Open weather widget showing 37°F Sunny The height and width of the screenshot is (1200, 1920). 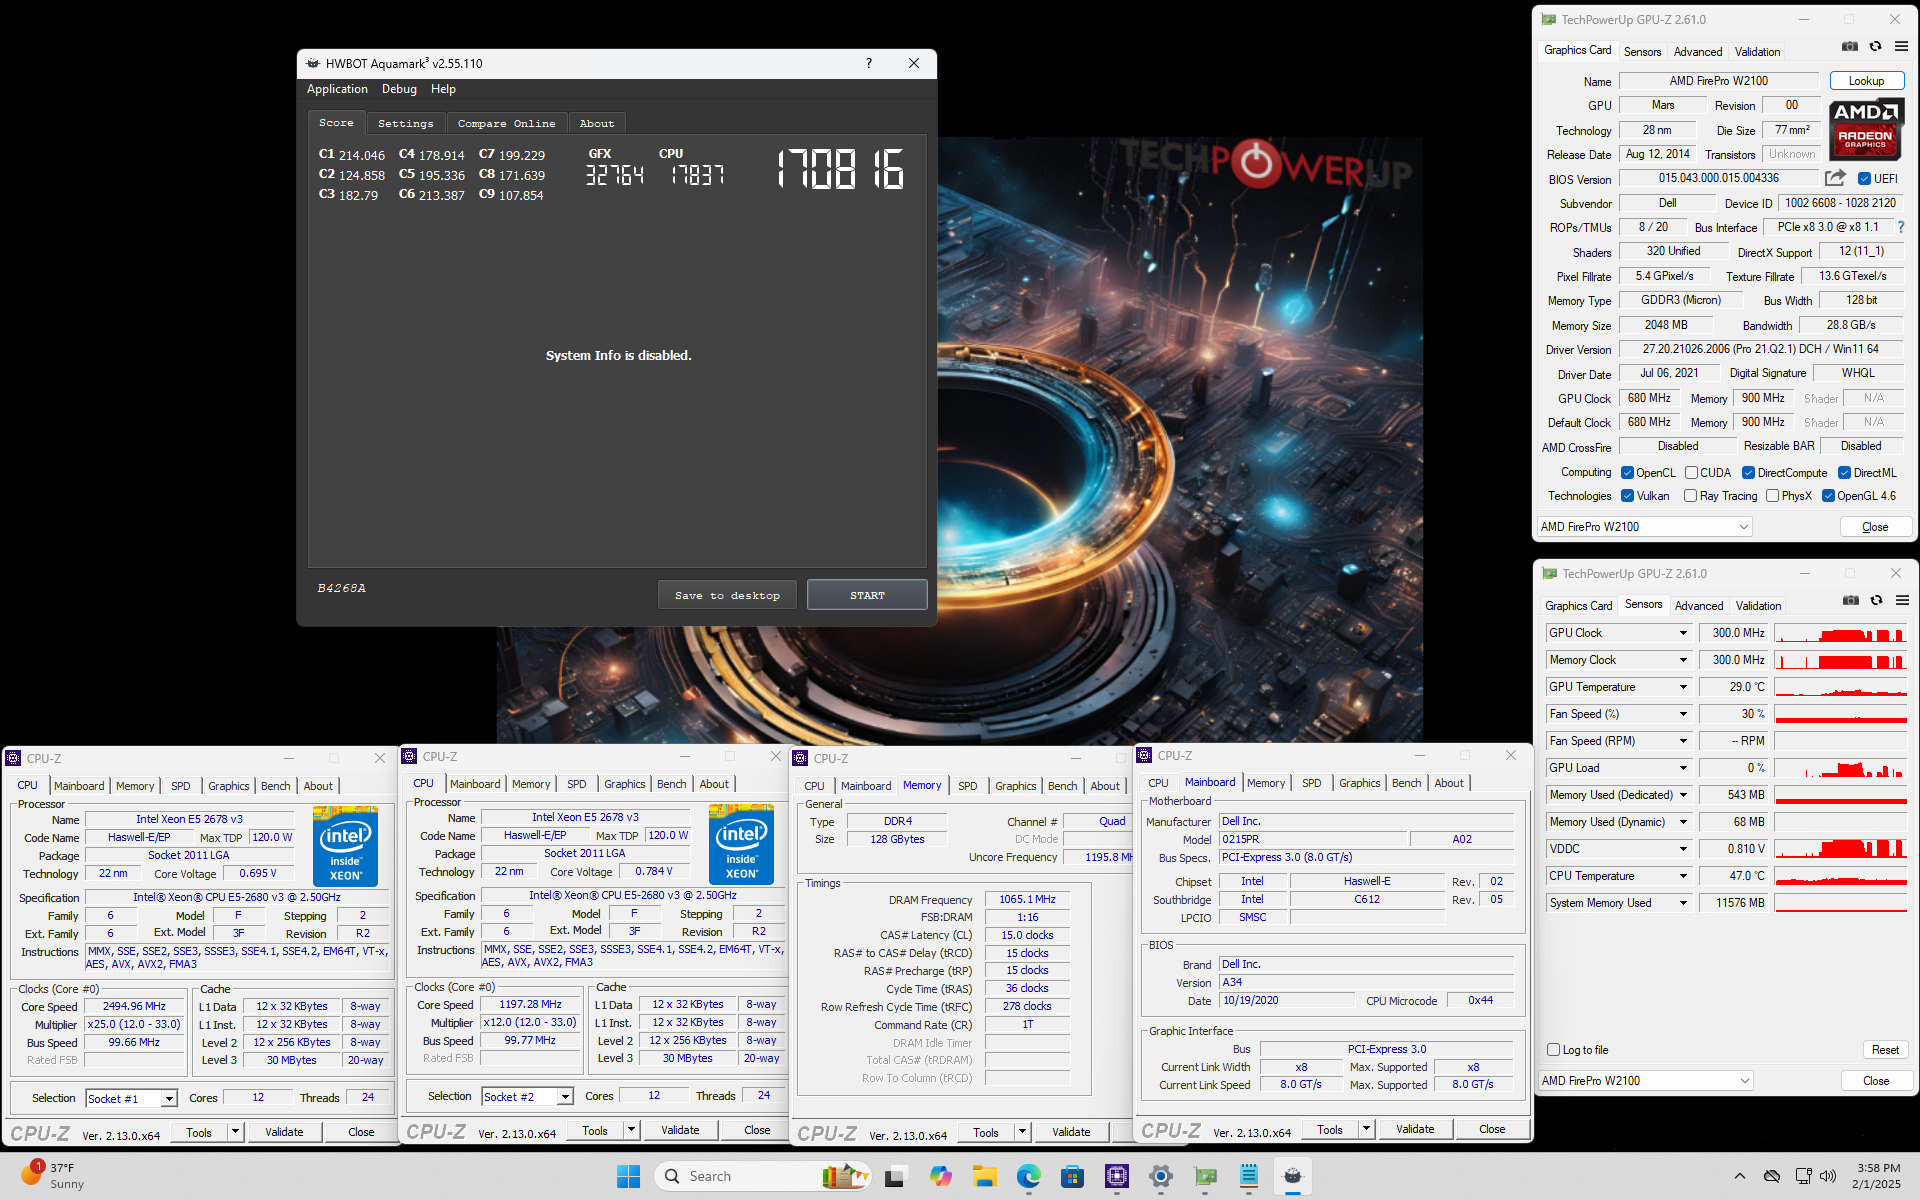(x=52, y=1176)
